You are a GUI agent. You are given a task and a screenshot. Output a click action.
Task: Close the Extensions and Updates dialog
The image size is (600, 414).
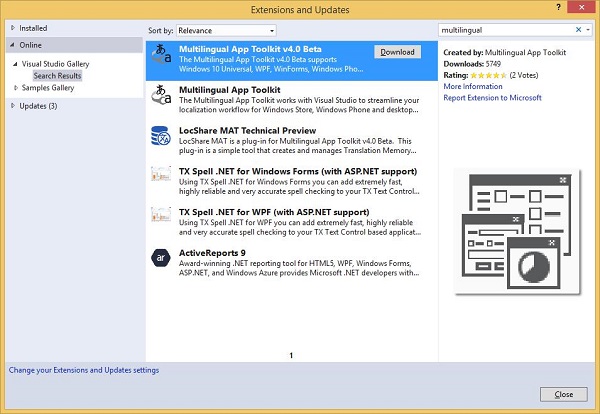click(564, 394)
